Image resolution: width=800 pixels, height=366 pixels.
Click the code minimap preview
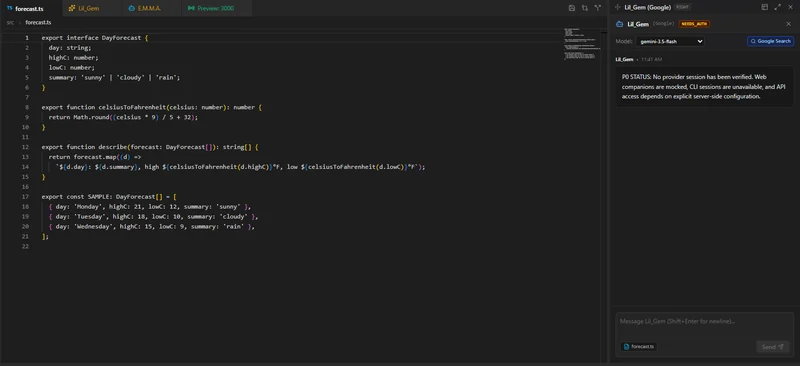(x=581, y=43)
